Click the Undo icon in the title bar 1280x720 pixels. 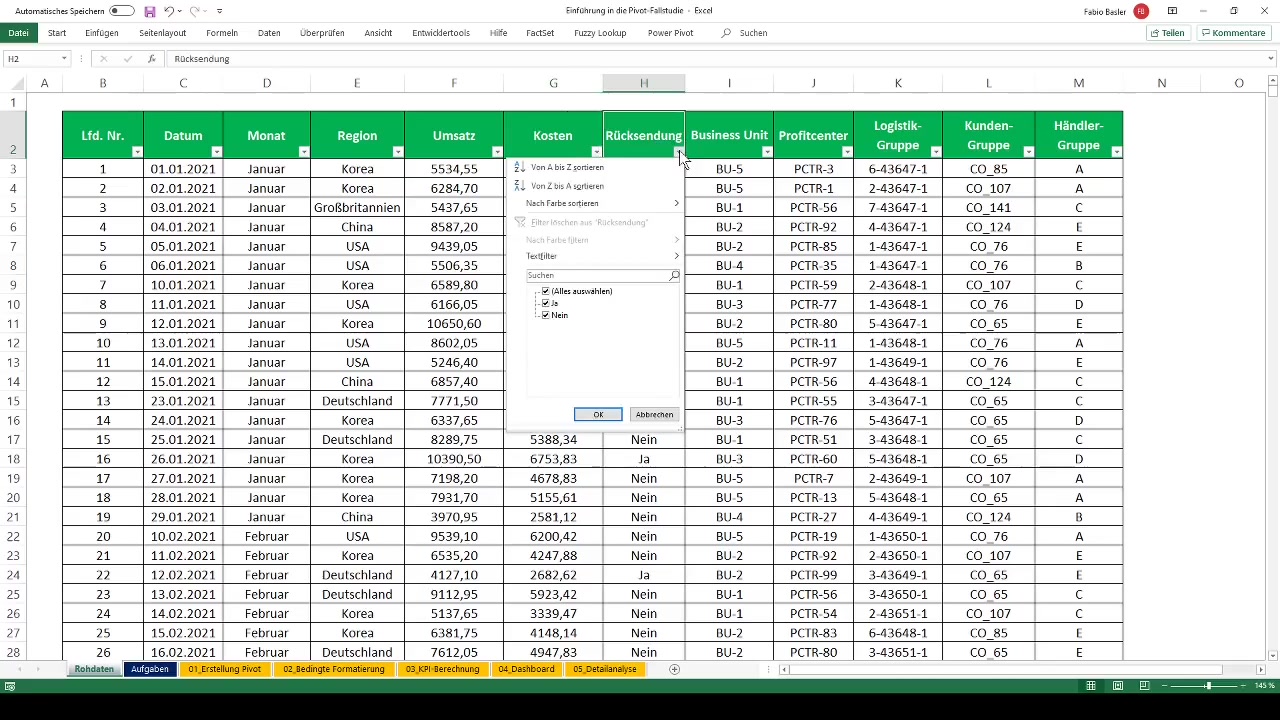(168, 10)
